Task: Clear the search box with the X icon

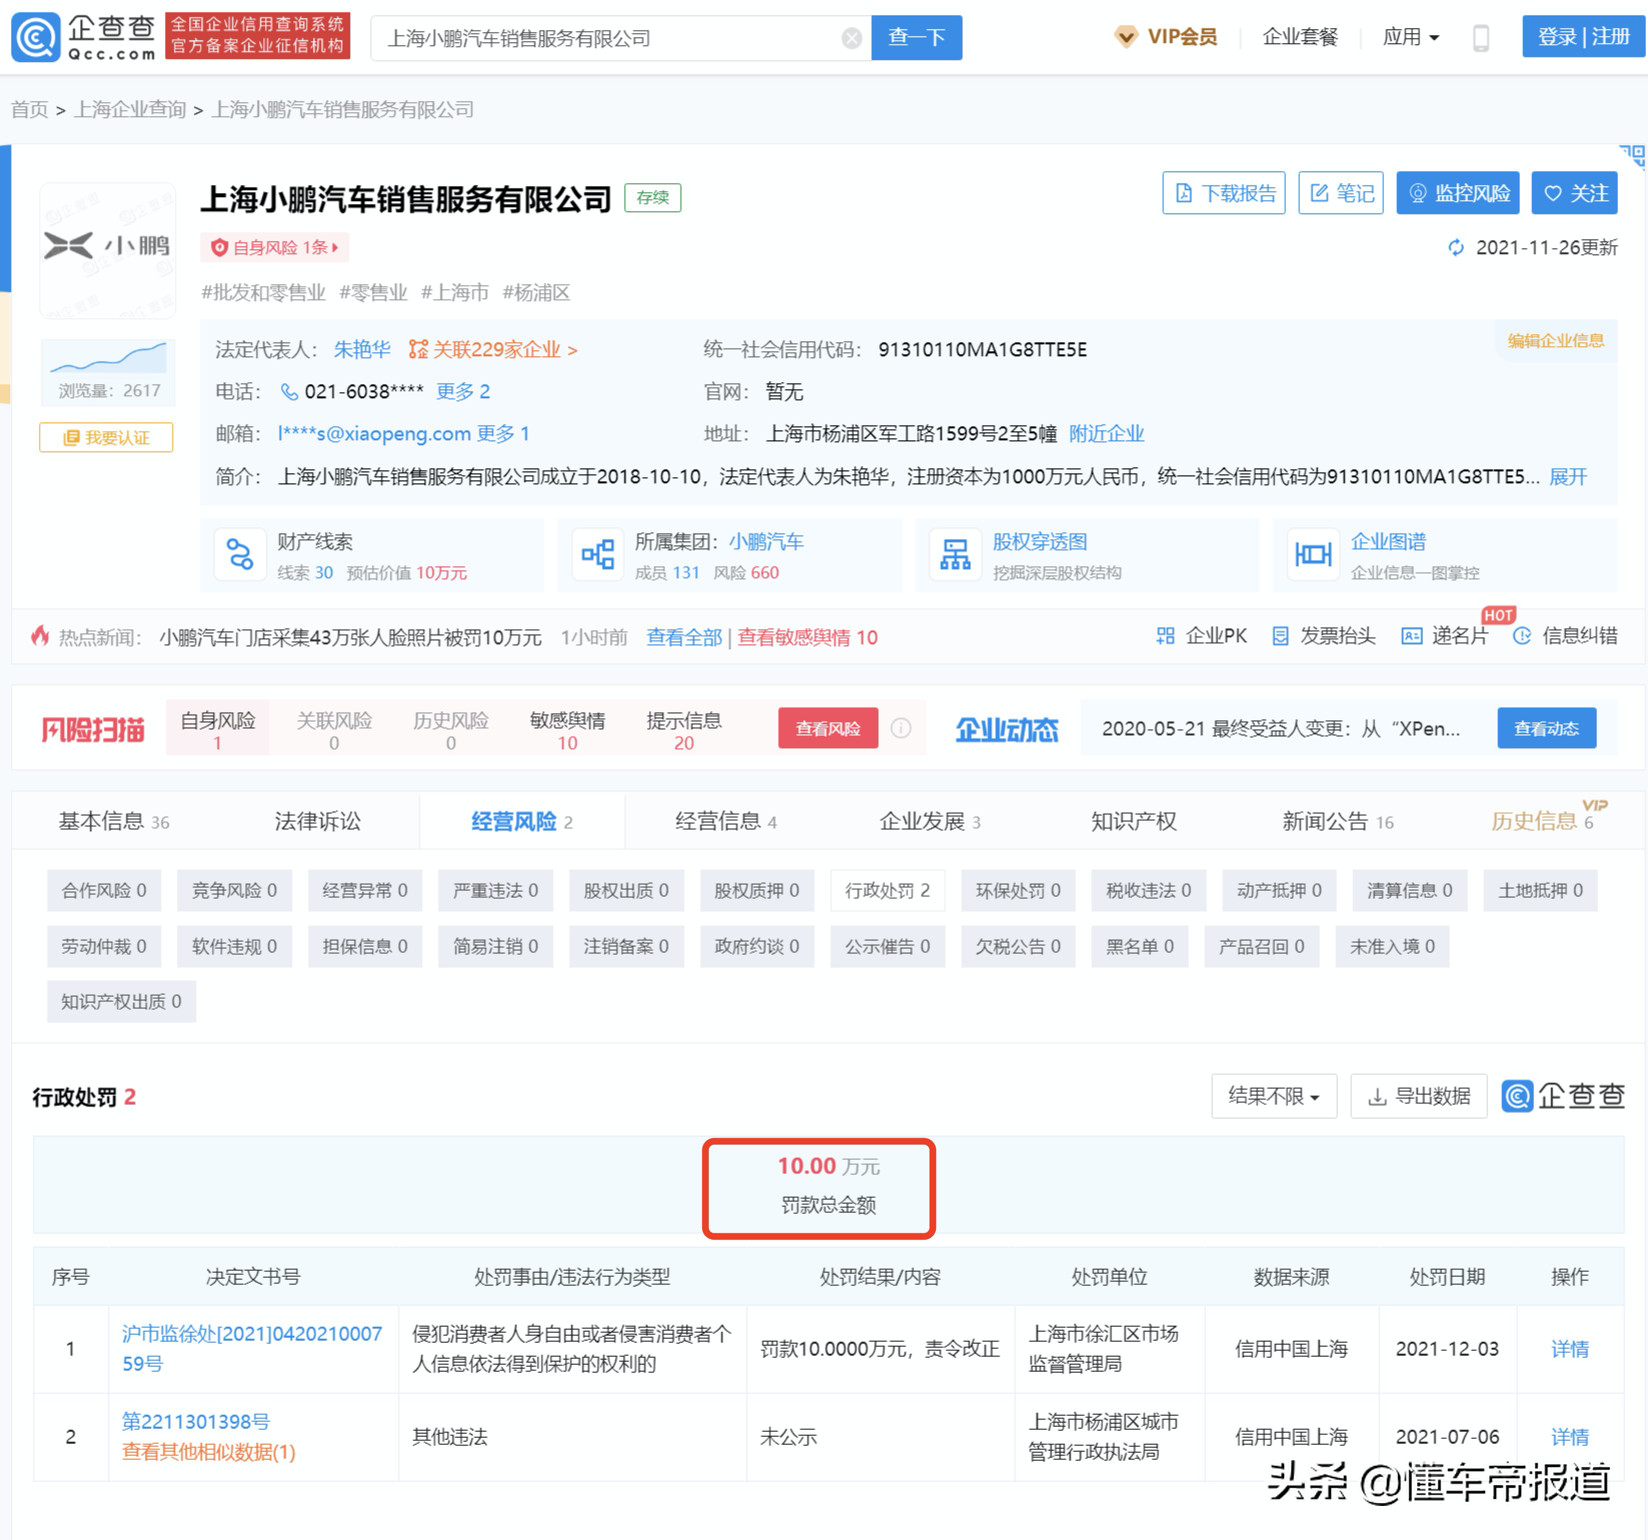Action: pyautogui.click(x=851, y=38)
